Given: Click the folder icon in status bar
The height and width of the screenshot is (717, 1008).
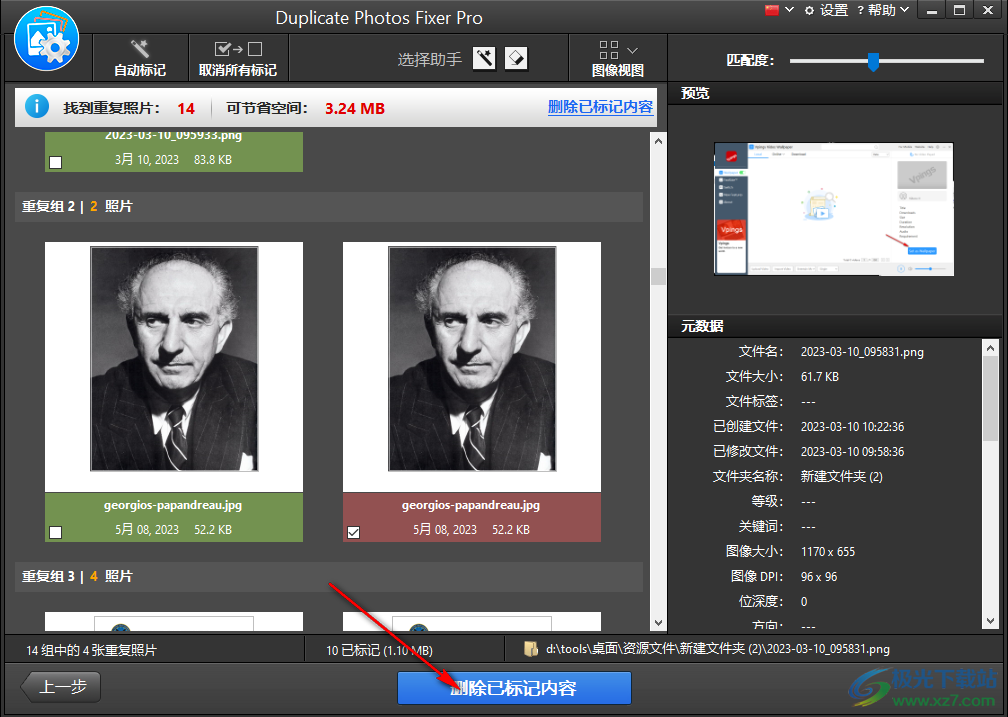Looking at the screenshot, I should pyautogui.click(x=530, y=649).
